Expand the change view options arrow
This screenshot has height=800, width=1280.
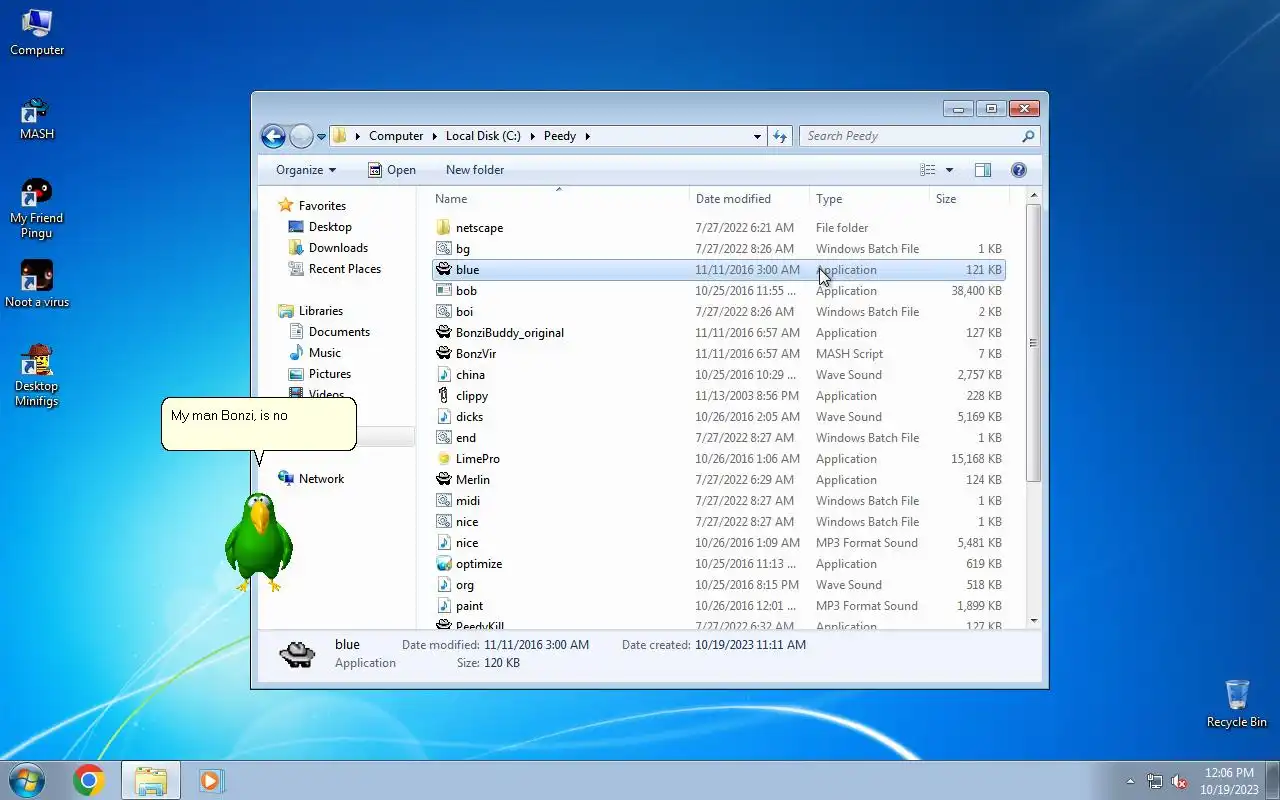[949, 170]
